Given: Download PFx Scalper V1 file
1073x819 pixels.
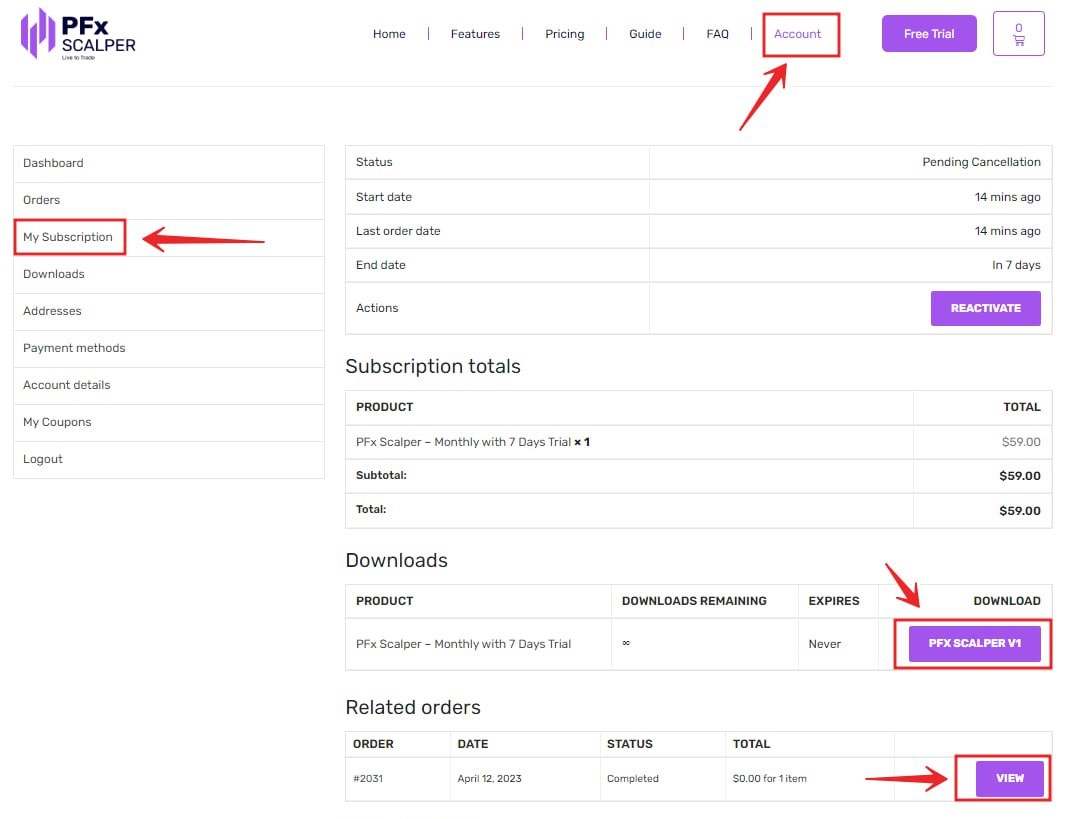Looking at the screenshot, I should point(974,643).
